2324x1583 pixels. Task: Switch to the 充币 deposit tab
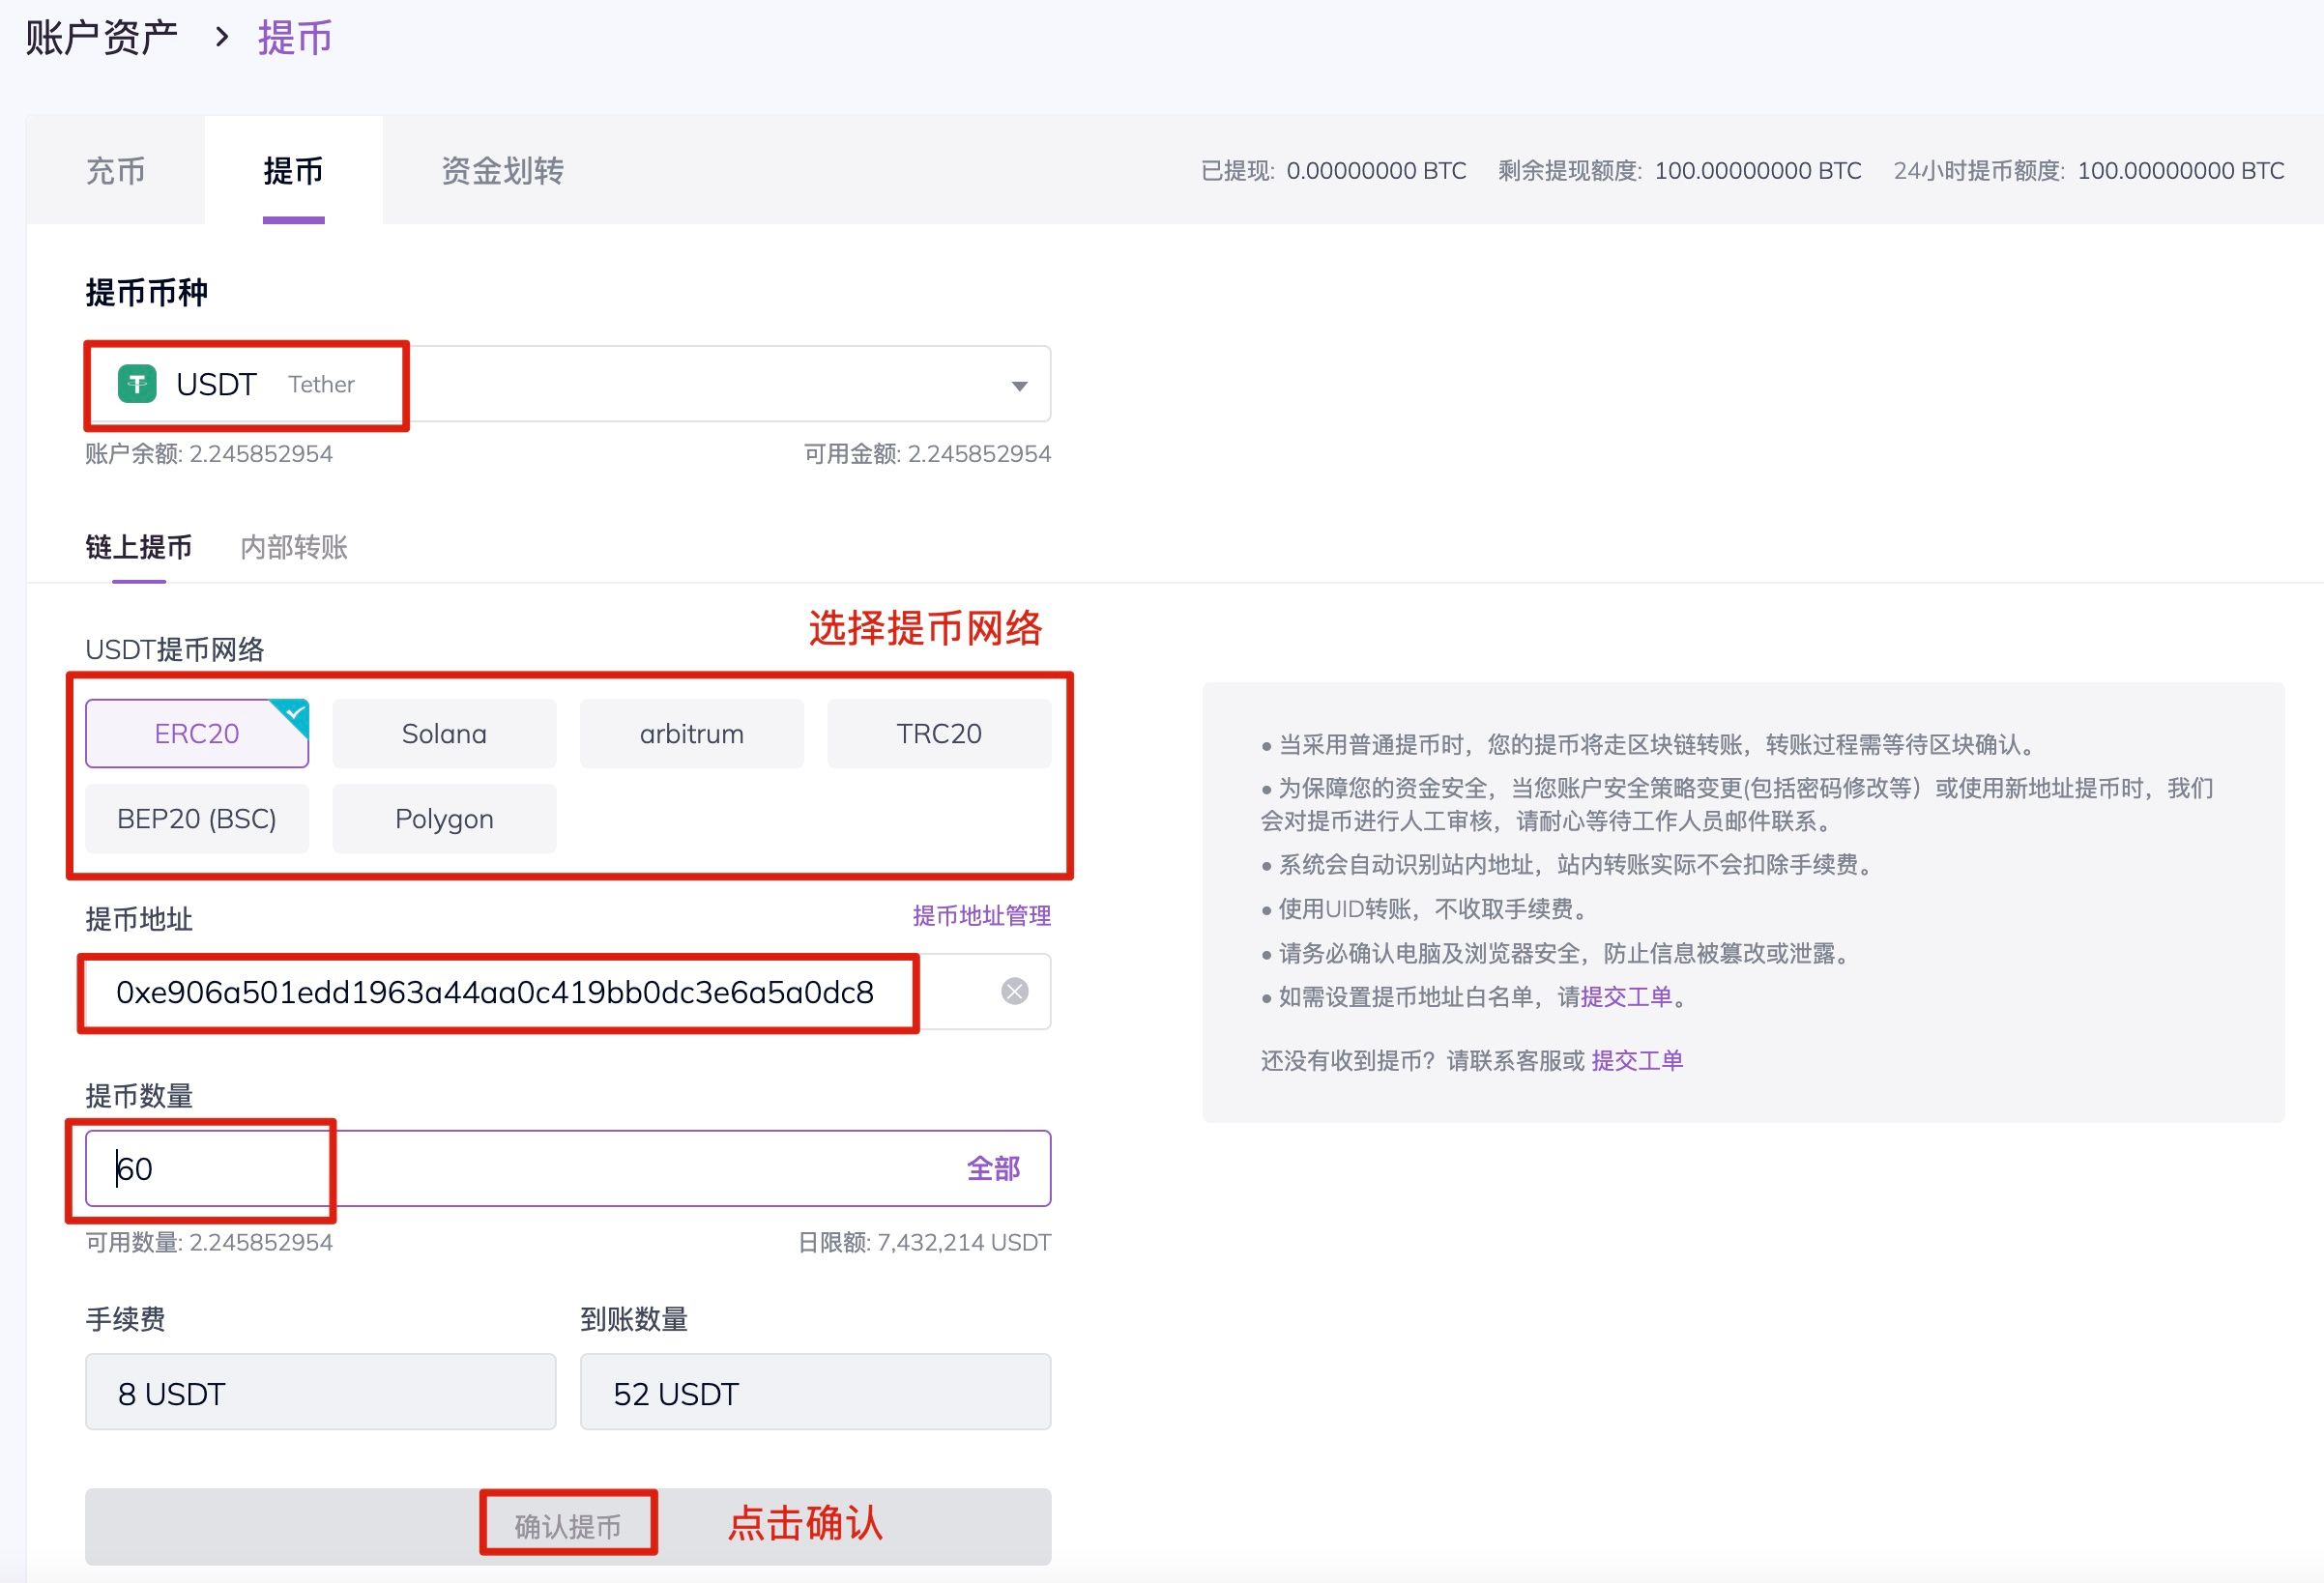116,171
